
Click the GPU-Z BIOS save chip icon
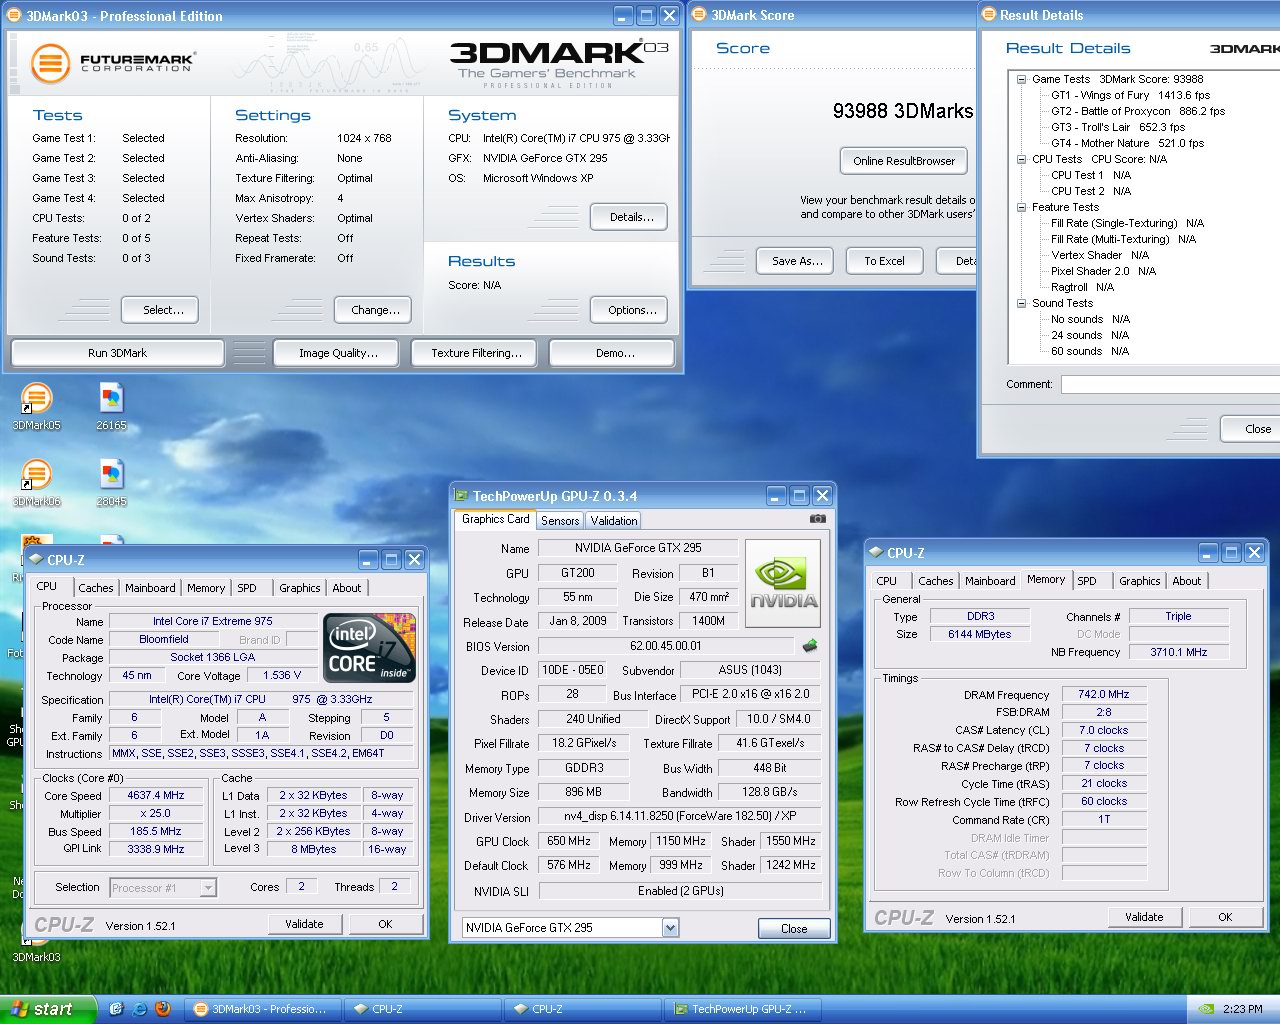click(x=810, y=646)
